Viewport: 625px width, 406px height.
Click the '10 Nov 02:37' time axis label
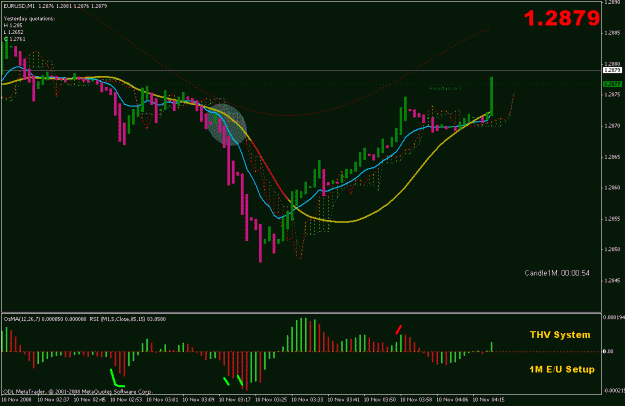pos(53,400)
